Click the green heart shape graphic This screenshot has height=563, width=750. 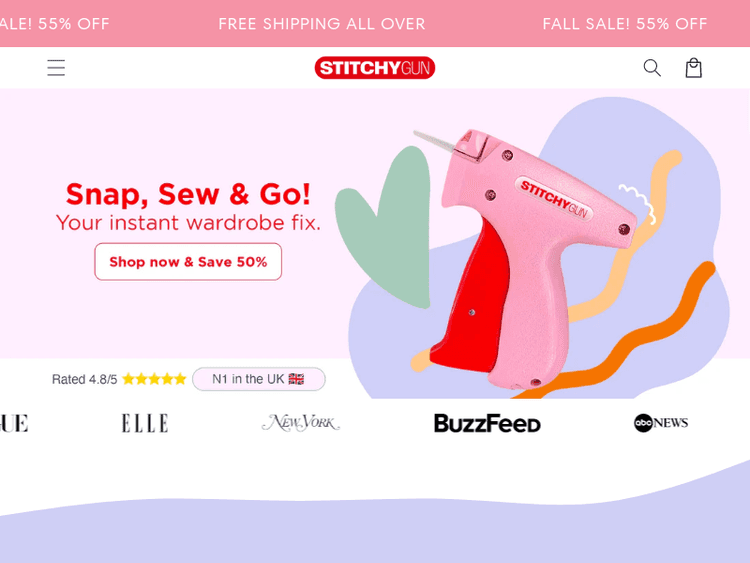(x=383, y=227)
